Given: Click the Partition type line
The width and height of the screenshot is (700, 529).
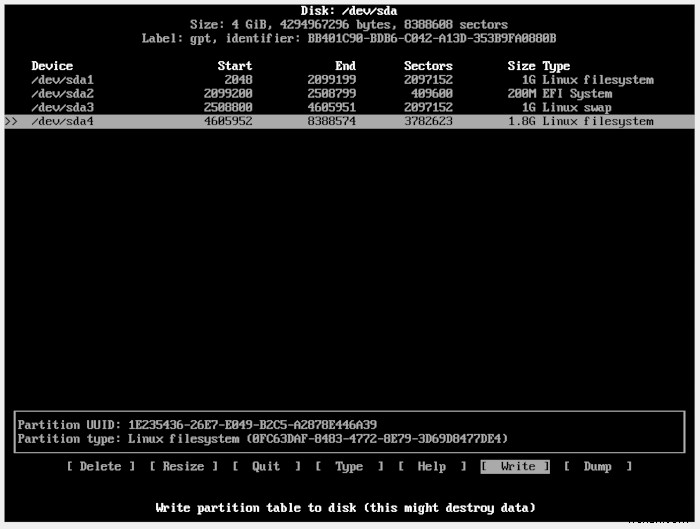Looking at the screenshot, I should point(263,439).
